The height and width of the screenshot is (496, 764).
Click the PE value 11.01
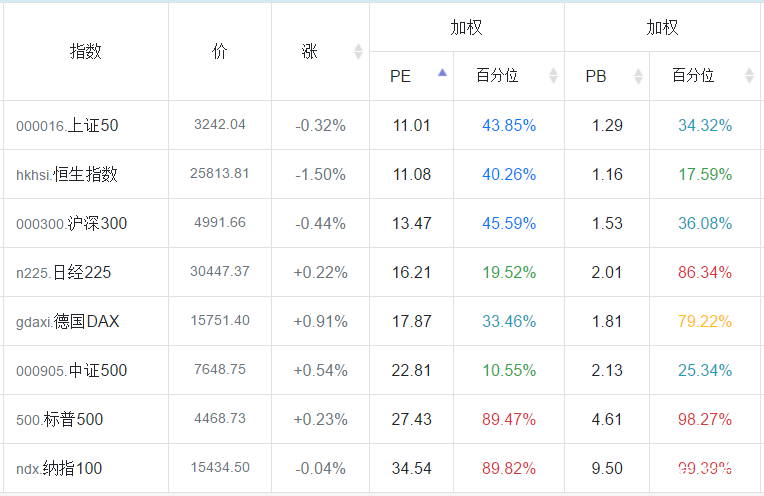click(412, 126)
